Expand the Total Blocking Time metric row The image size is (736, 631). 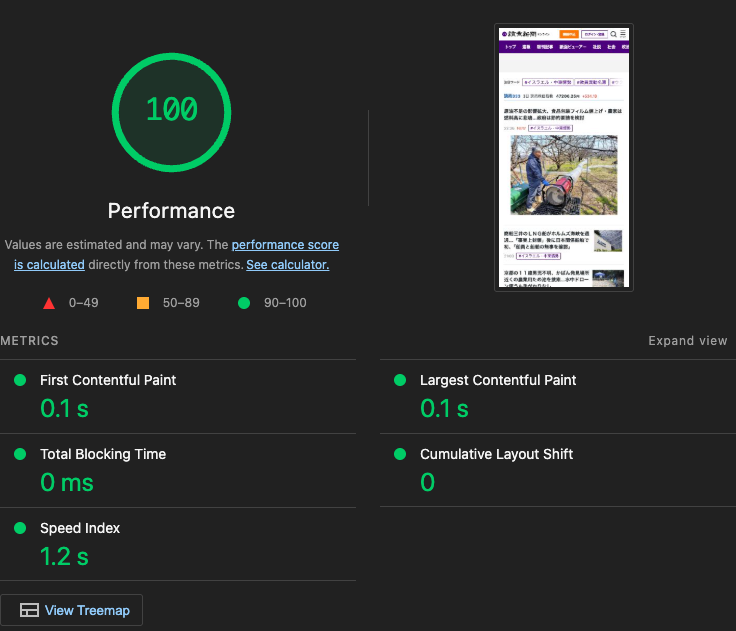click(178, 470)
